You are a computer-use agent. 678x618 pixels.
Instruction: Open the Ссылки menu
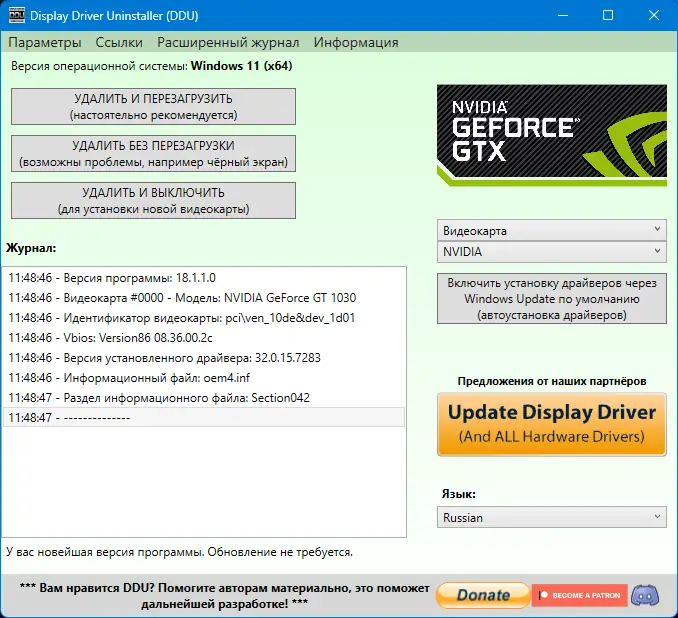point(119,42)
